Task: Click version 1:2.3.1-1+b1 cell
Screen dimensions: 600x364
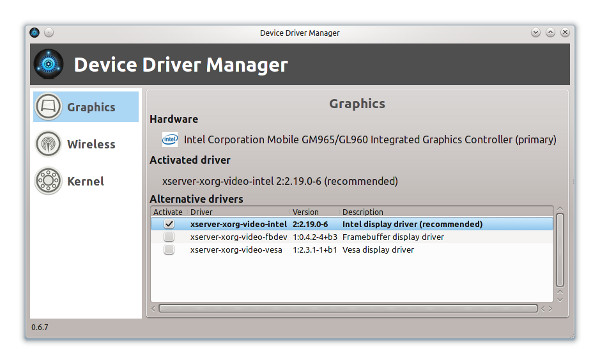Action: point(315,250)
